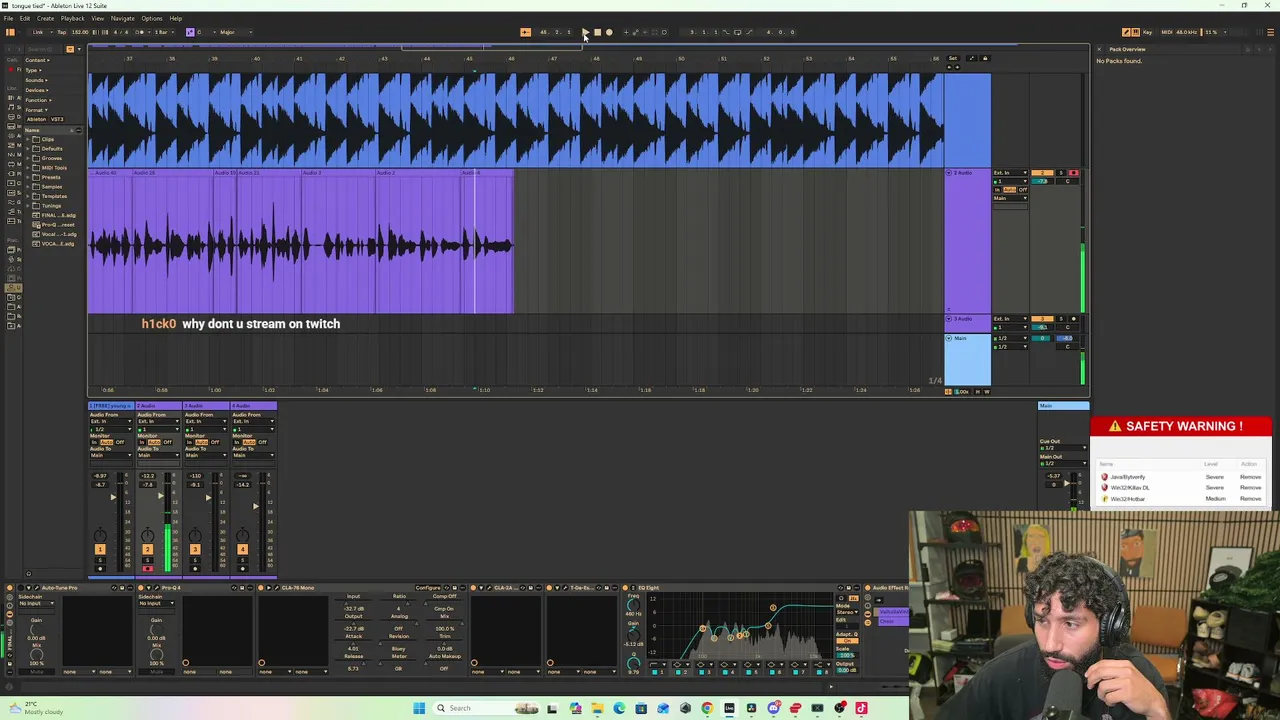
Task: Open Windows Start menu
Action: (x=419, y=708)
